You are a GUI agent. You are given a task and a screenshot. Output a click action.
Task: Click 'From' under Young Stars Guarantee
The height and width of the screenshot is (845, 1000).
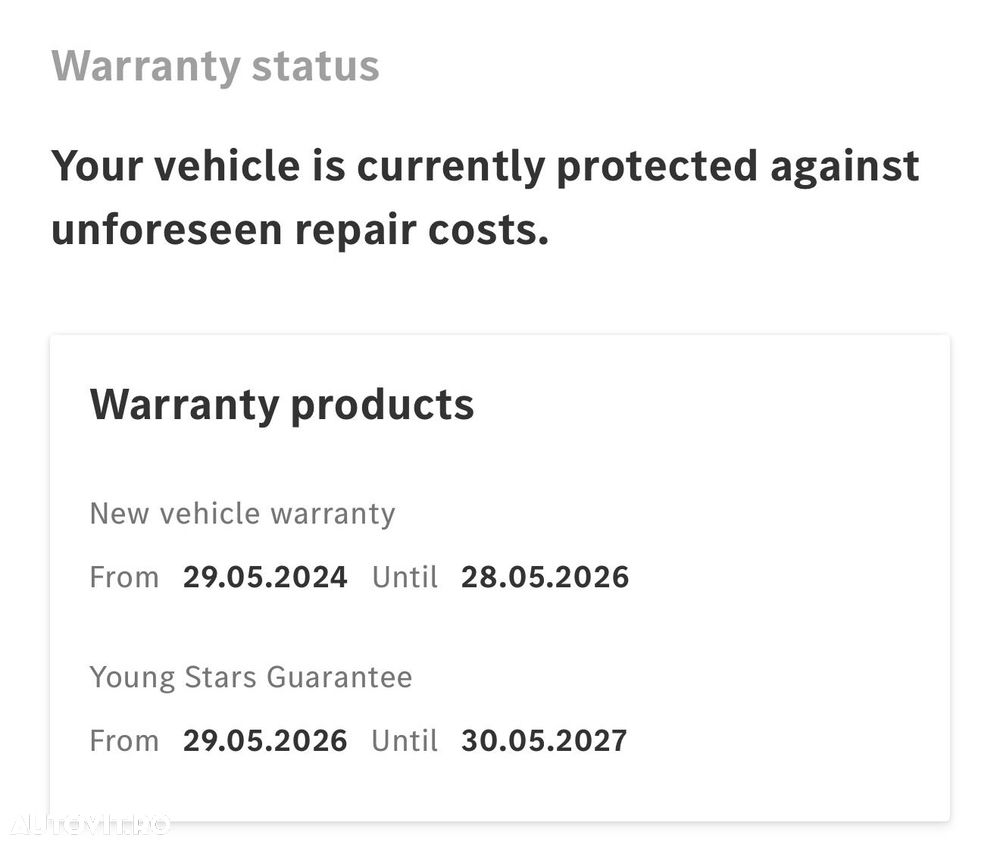(124, 741)
